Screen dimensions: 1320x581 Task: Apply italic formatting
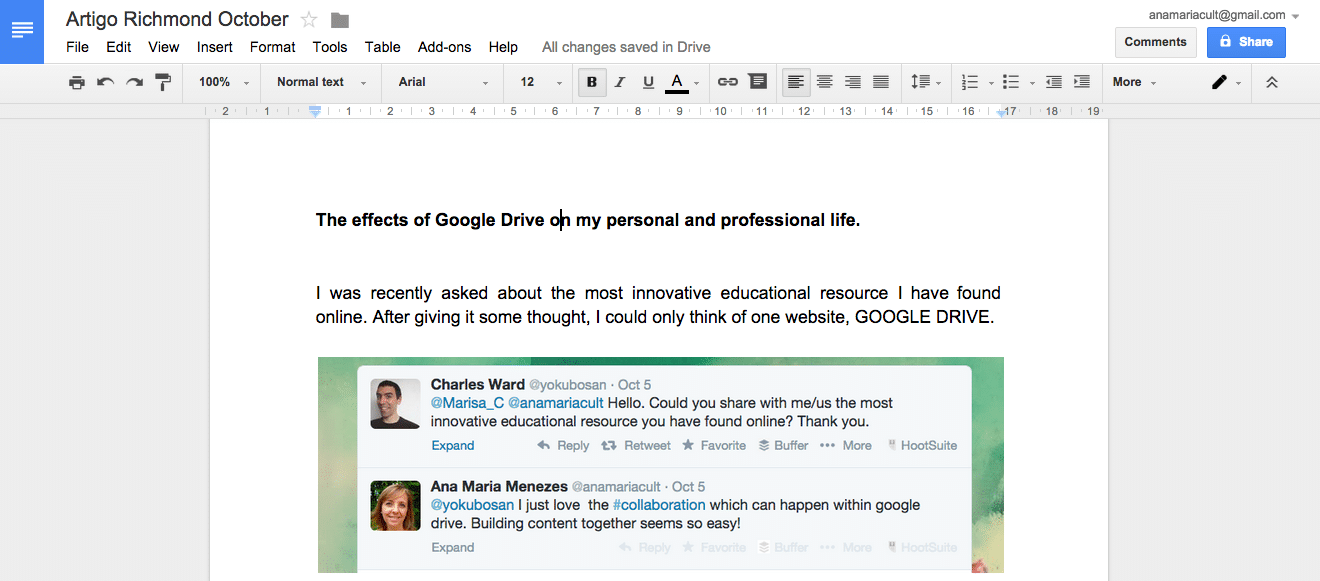pyautogui.click(x=619, y=82)
